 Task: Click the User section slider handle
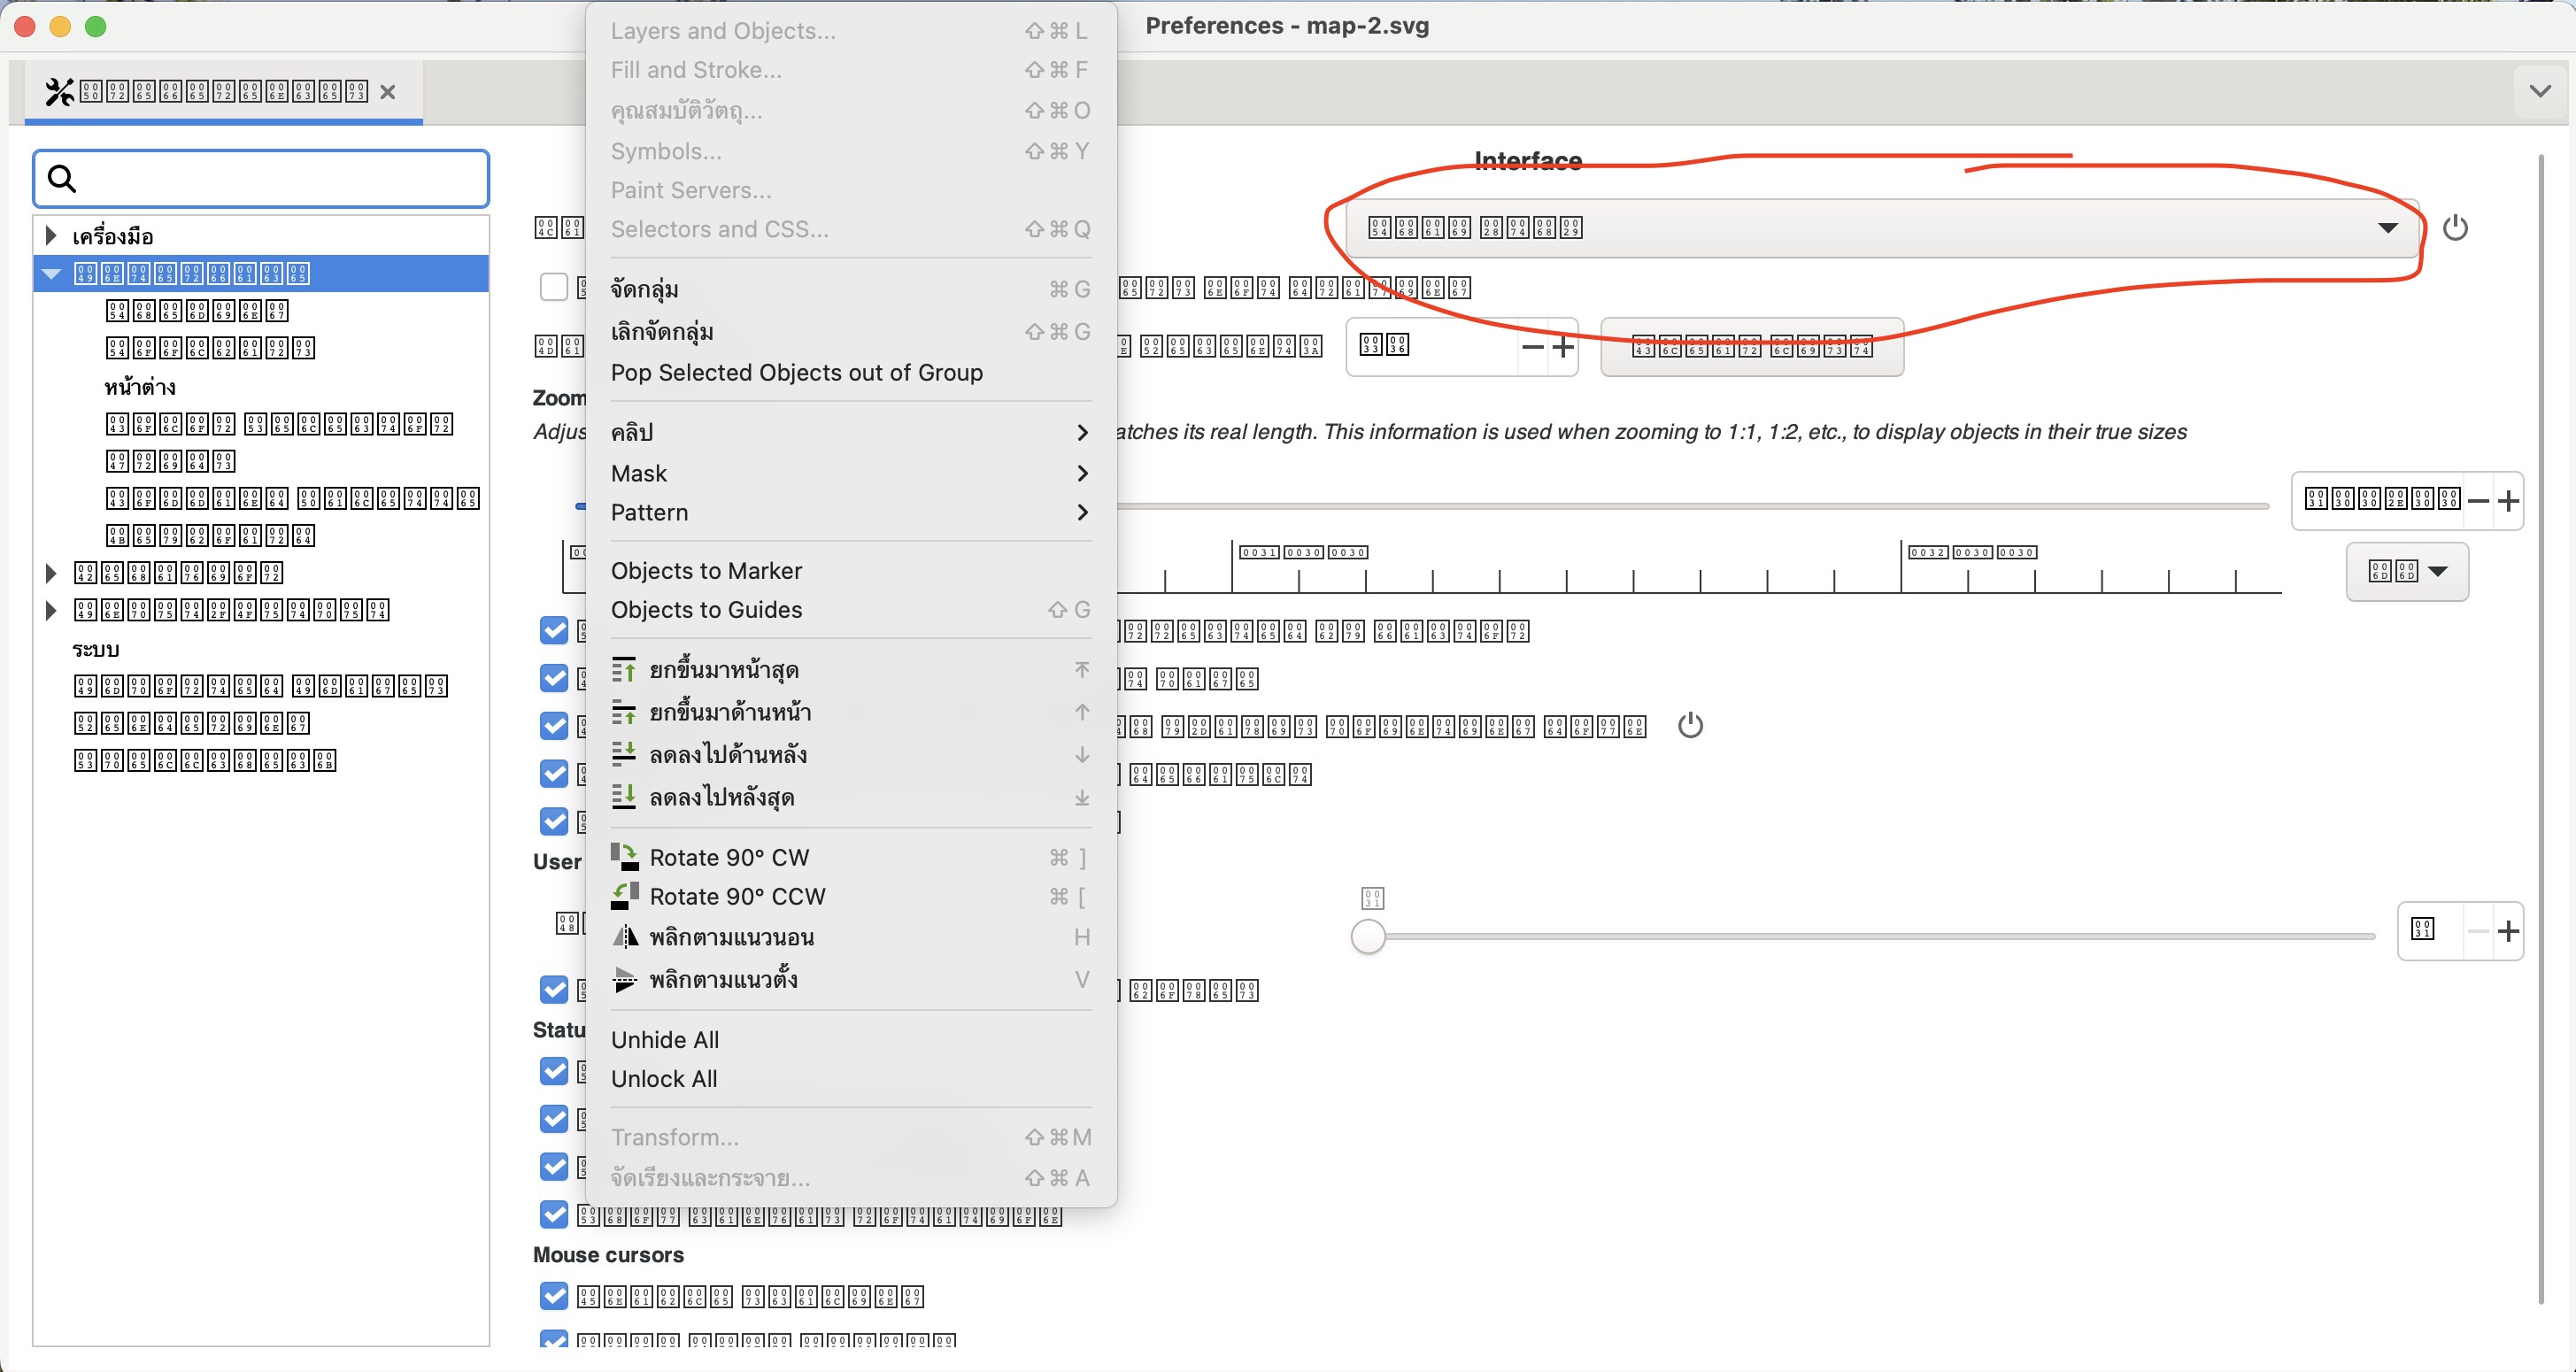pos(1368,936)
